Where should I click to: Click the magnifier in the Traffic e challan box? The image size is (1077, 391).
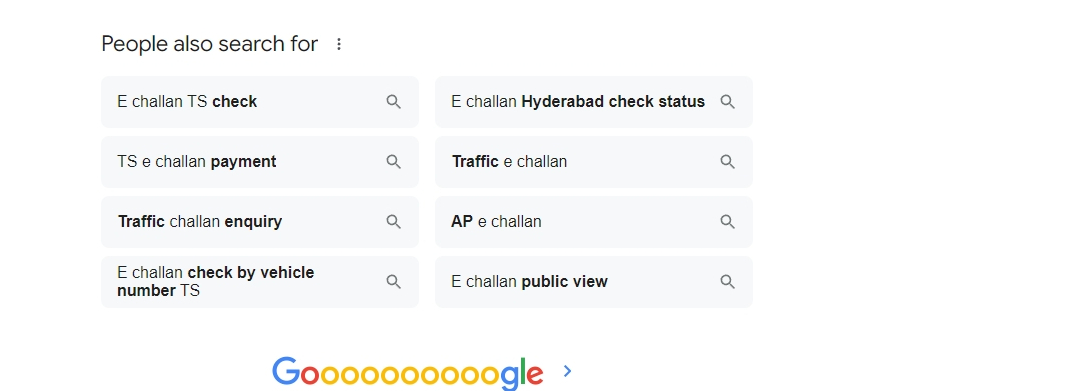727,161
